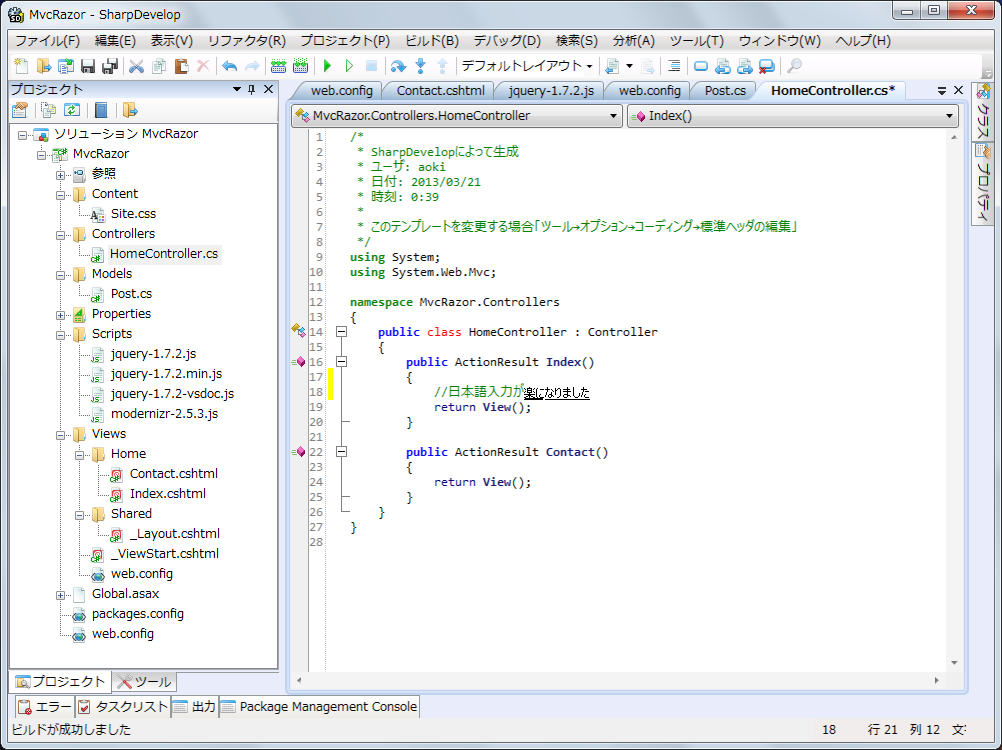Screen dimensions: 1002x750
Task: Click the Paste icon in the toolbar
Action: pos(179,65)
